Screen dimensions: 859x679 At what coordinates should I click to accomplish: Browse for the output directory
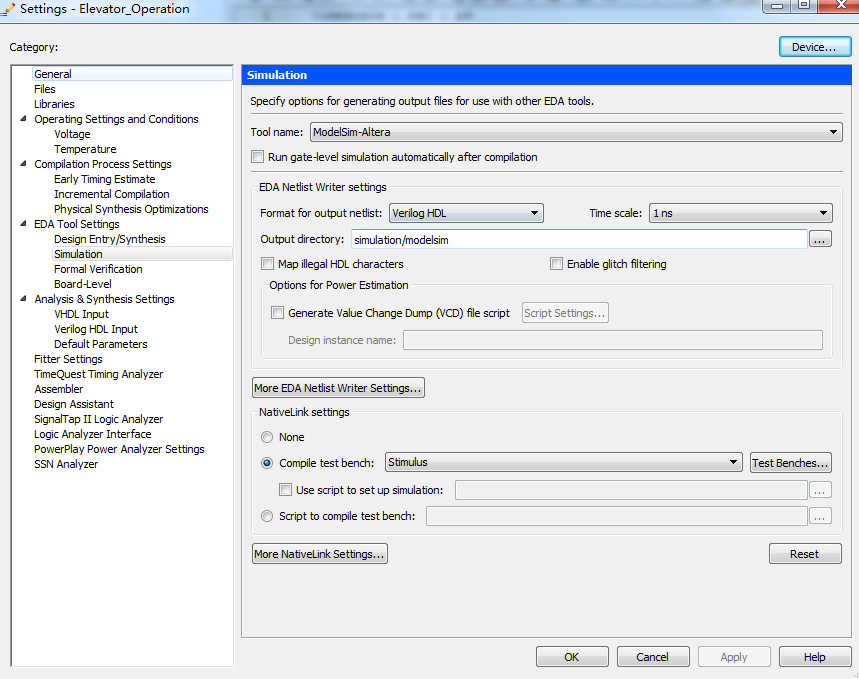tap(820, 239)
